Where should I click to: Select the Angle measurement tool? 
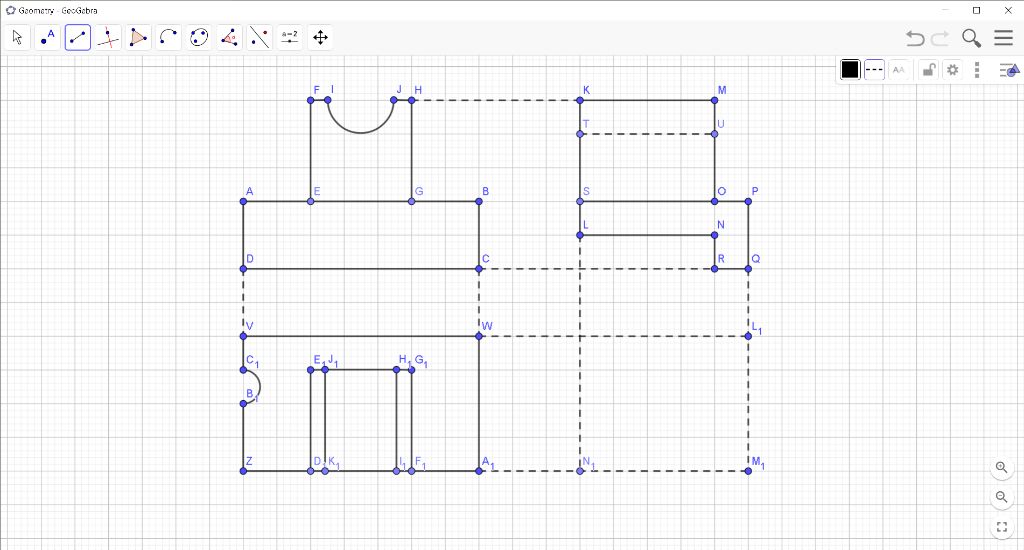pyautogui.click(x=229, y=38)
